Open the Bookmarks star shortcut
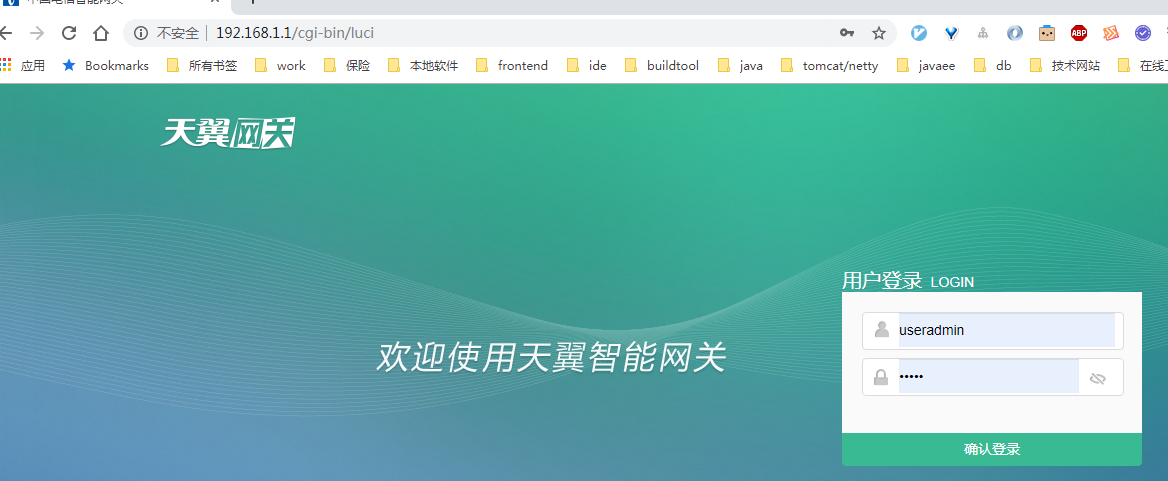1168x481 pixels. 106,66
